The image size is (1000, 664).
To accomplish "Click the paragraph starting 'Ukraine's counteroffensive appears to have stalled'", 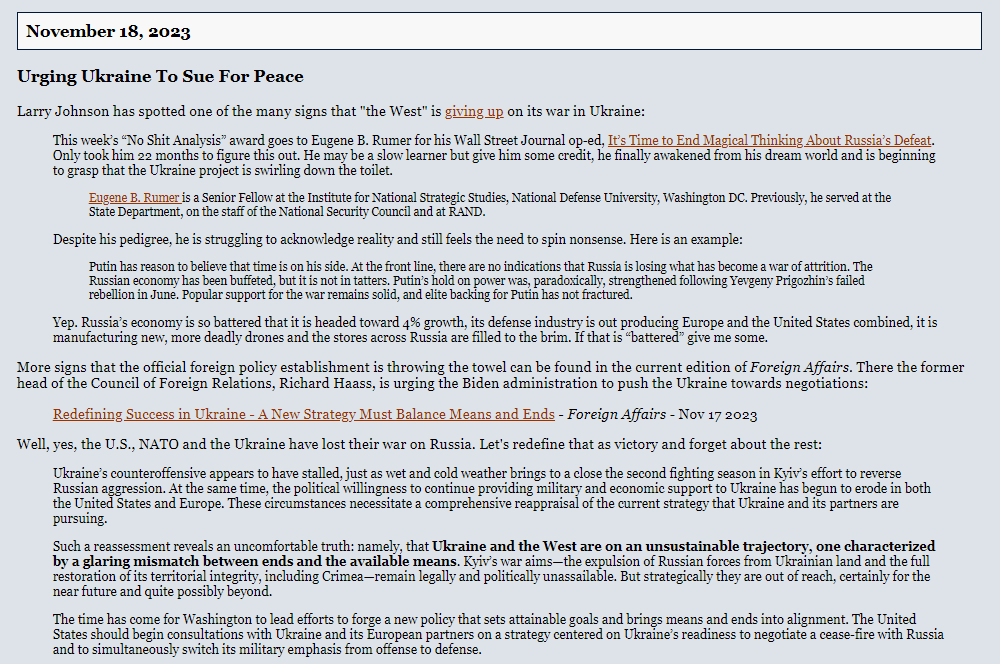I will pos(492,496).
